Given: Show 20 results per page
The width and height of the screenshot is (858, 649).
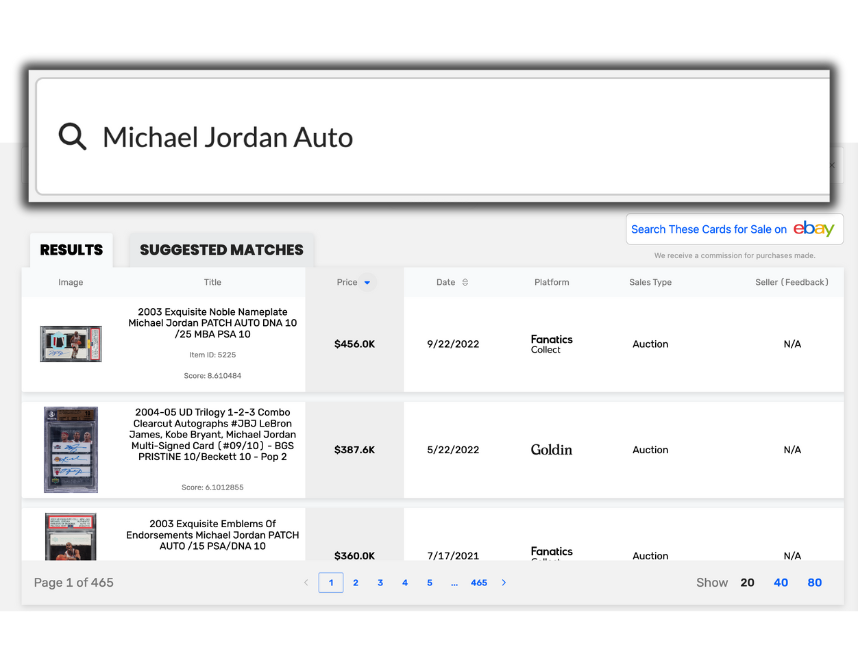Looking at the screenshot, I should pos(747,582).
